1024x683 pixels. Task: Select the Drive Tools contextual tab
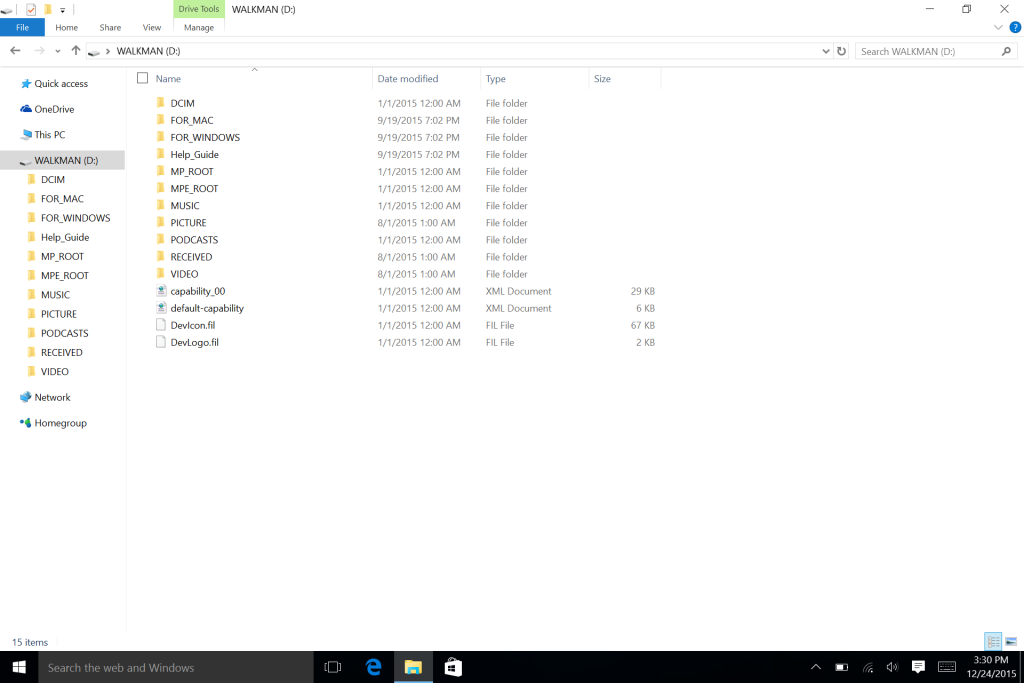point(199,9)
